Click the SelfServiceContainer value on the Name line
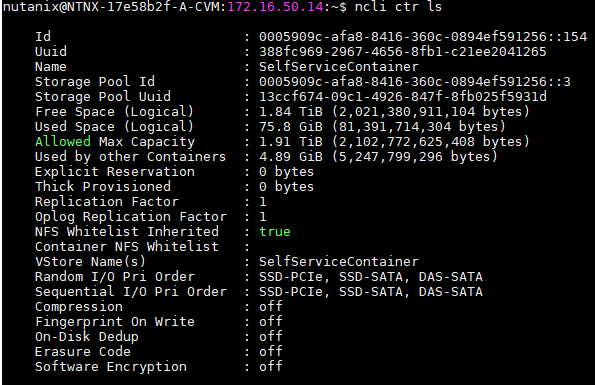 (338, 67)
